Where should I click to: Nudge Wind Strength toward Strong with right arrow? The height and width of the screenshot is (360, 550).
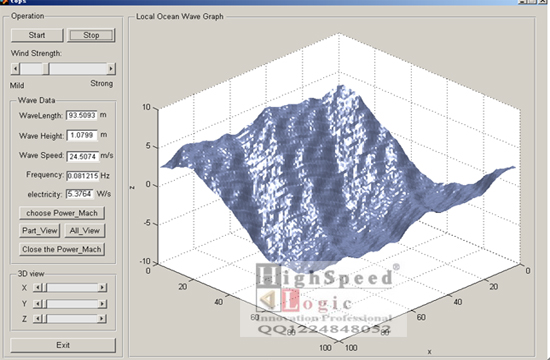tap(111, 68)
